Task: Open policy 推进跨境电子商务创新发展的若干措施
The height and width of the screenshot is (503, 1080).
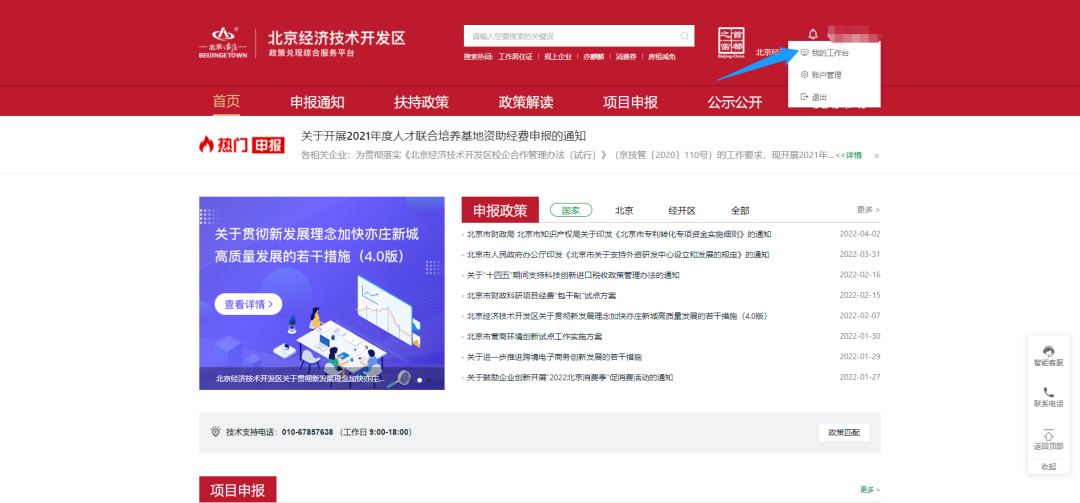Action: [554, 357]
